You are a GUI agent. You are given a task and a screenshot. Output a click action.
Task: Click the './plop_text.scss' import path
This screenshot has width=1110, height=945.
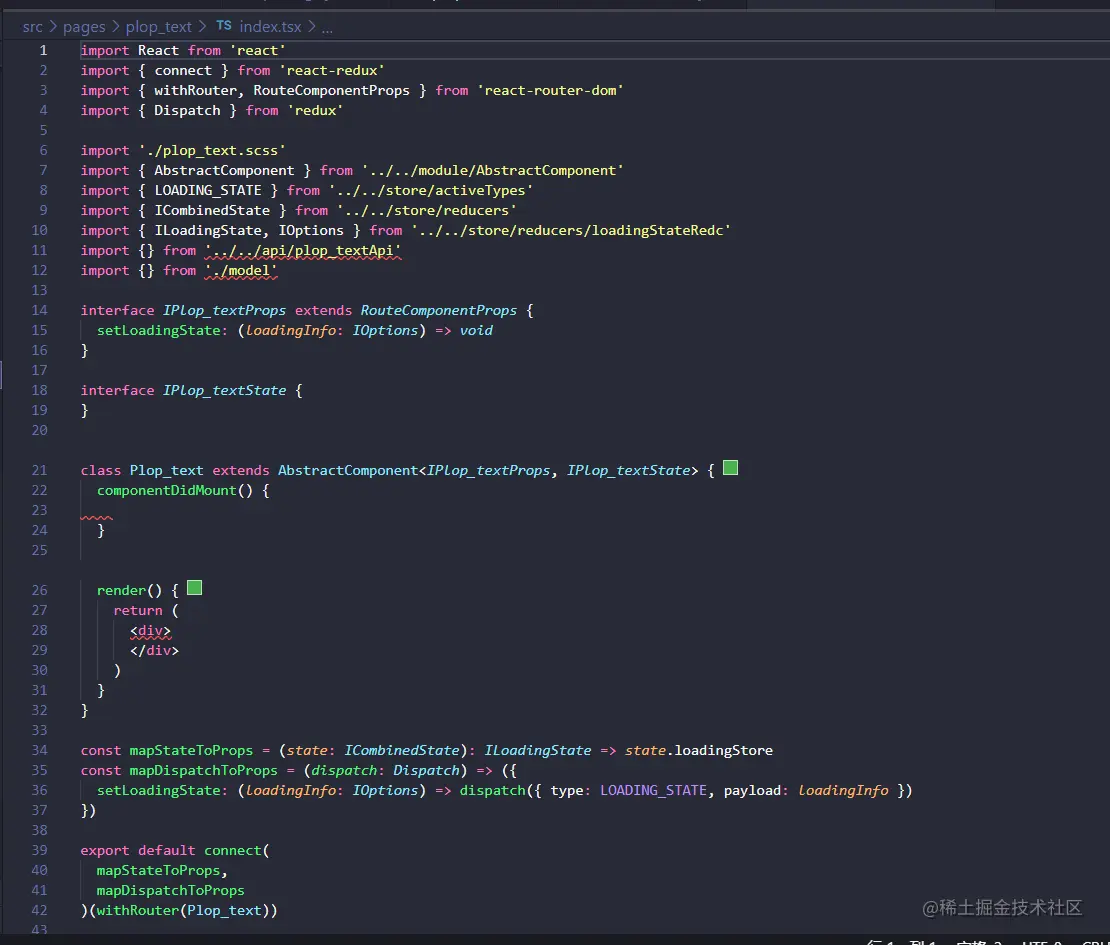[x=212, y=151]
